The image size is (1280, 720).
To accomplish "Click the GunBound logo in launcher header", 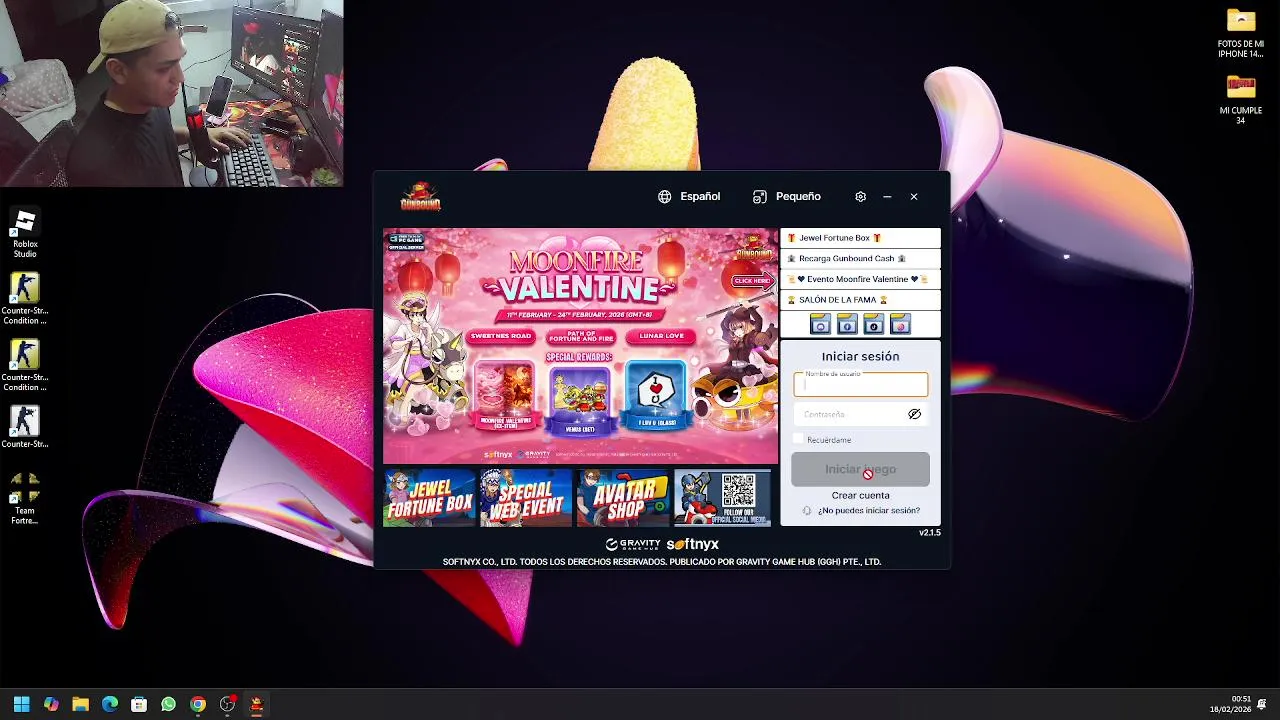I will pos(420,196).
